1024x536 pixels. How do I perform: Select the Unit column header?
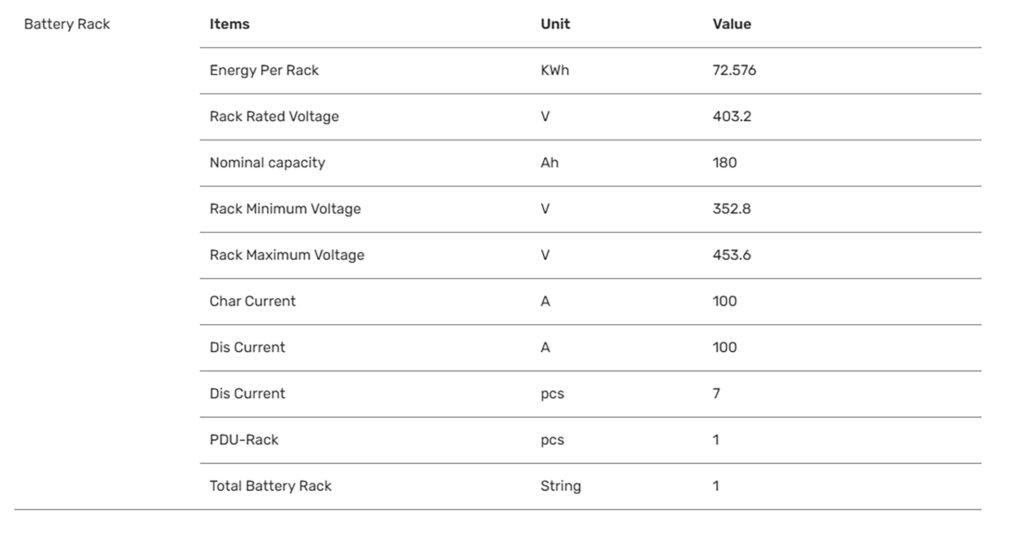click(x=554, y=24)
